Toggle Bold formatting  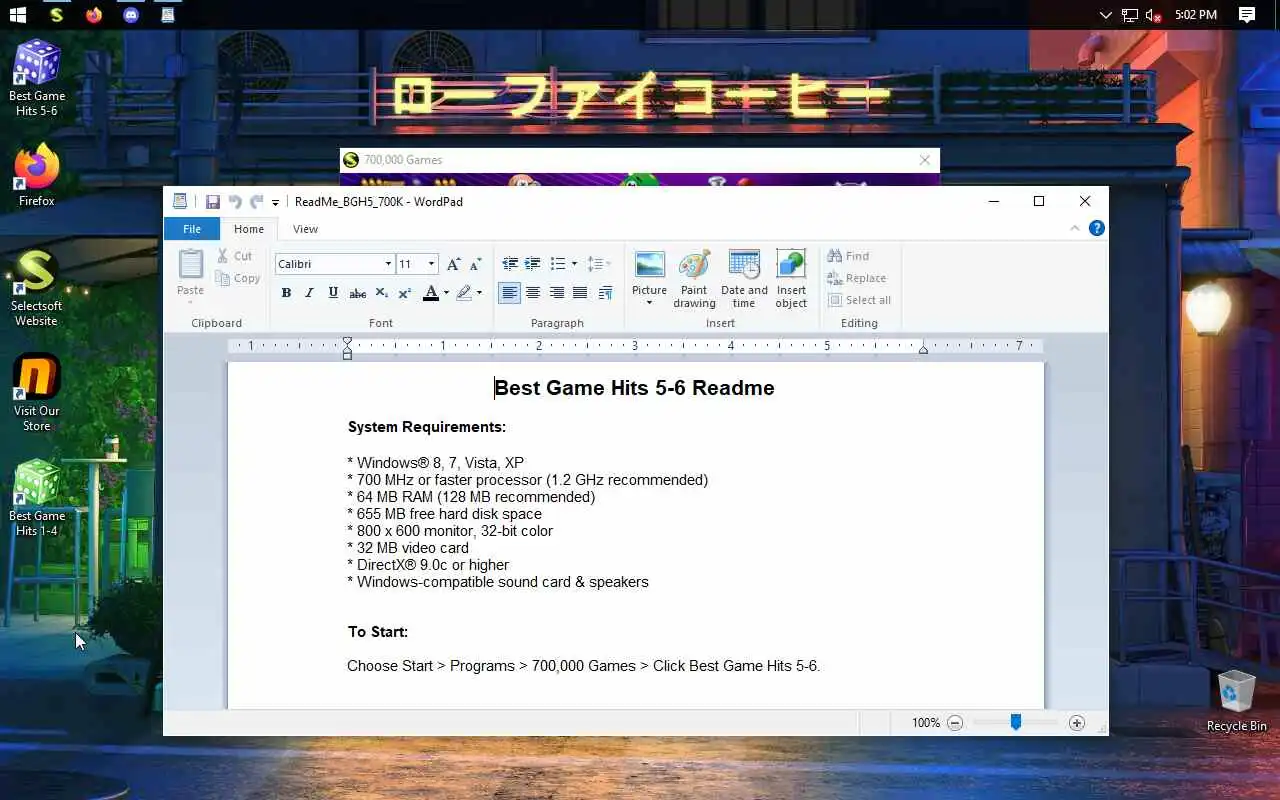point(286,293)
